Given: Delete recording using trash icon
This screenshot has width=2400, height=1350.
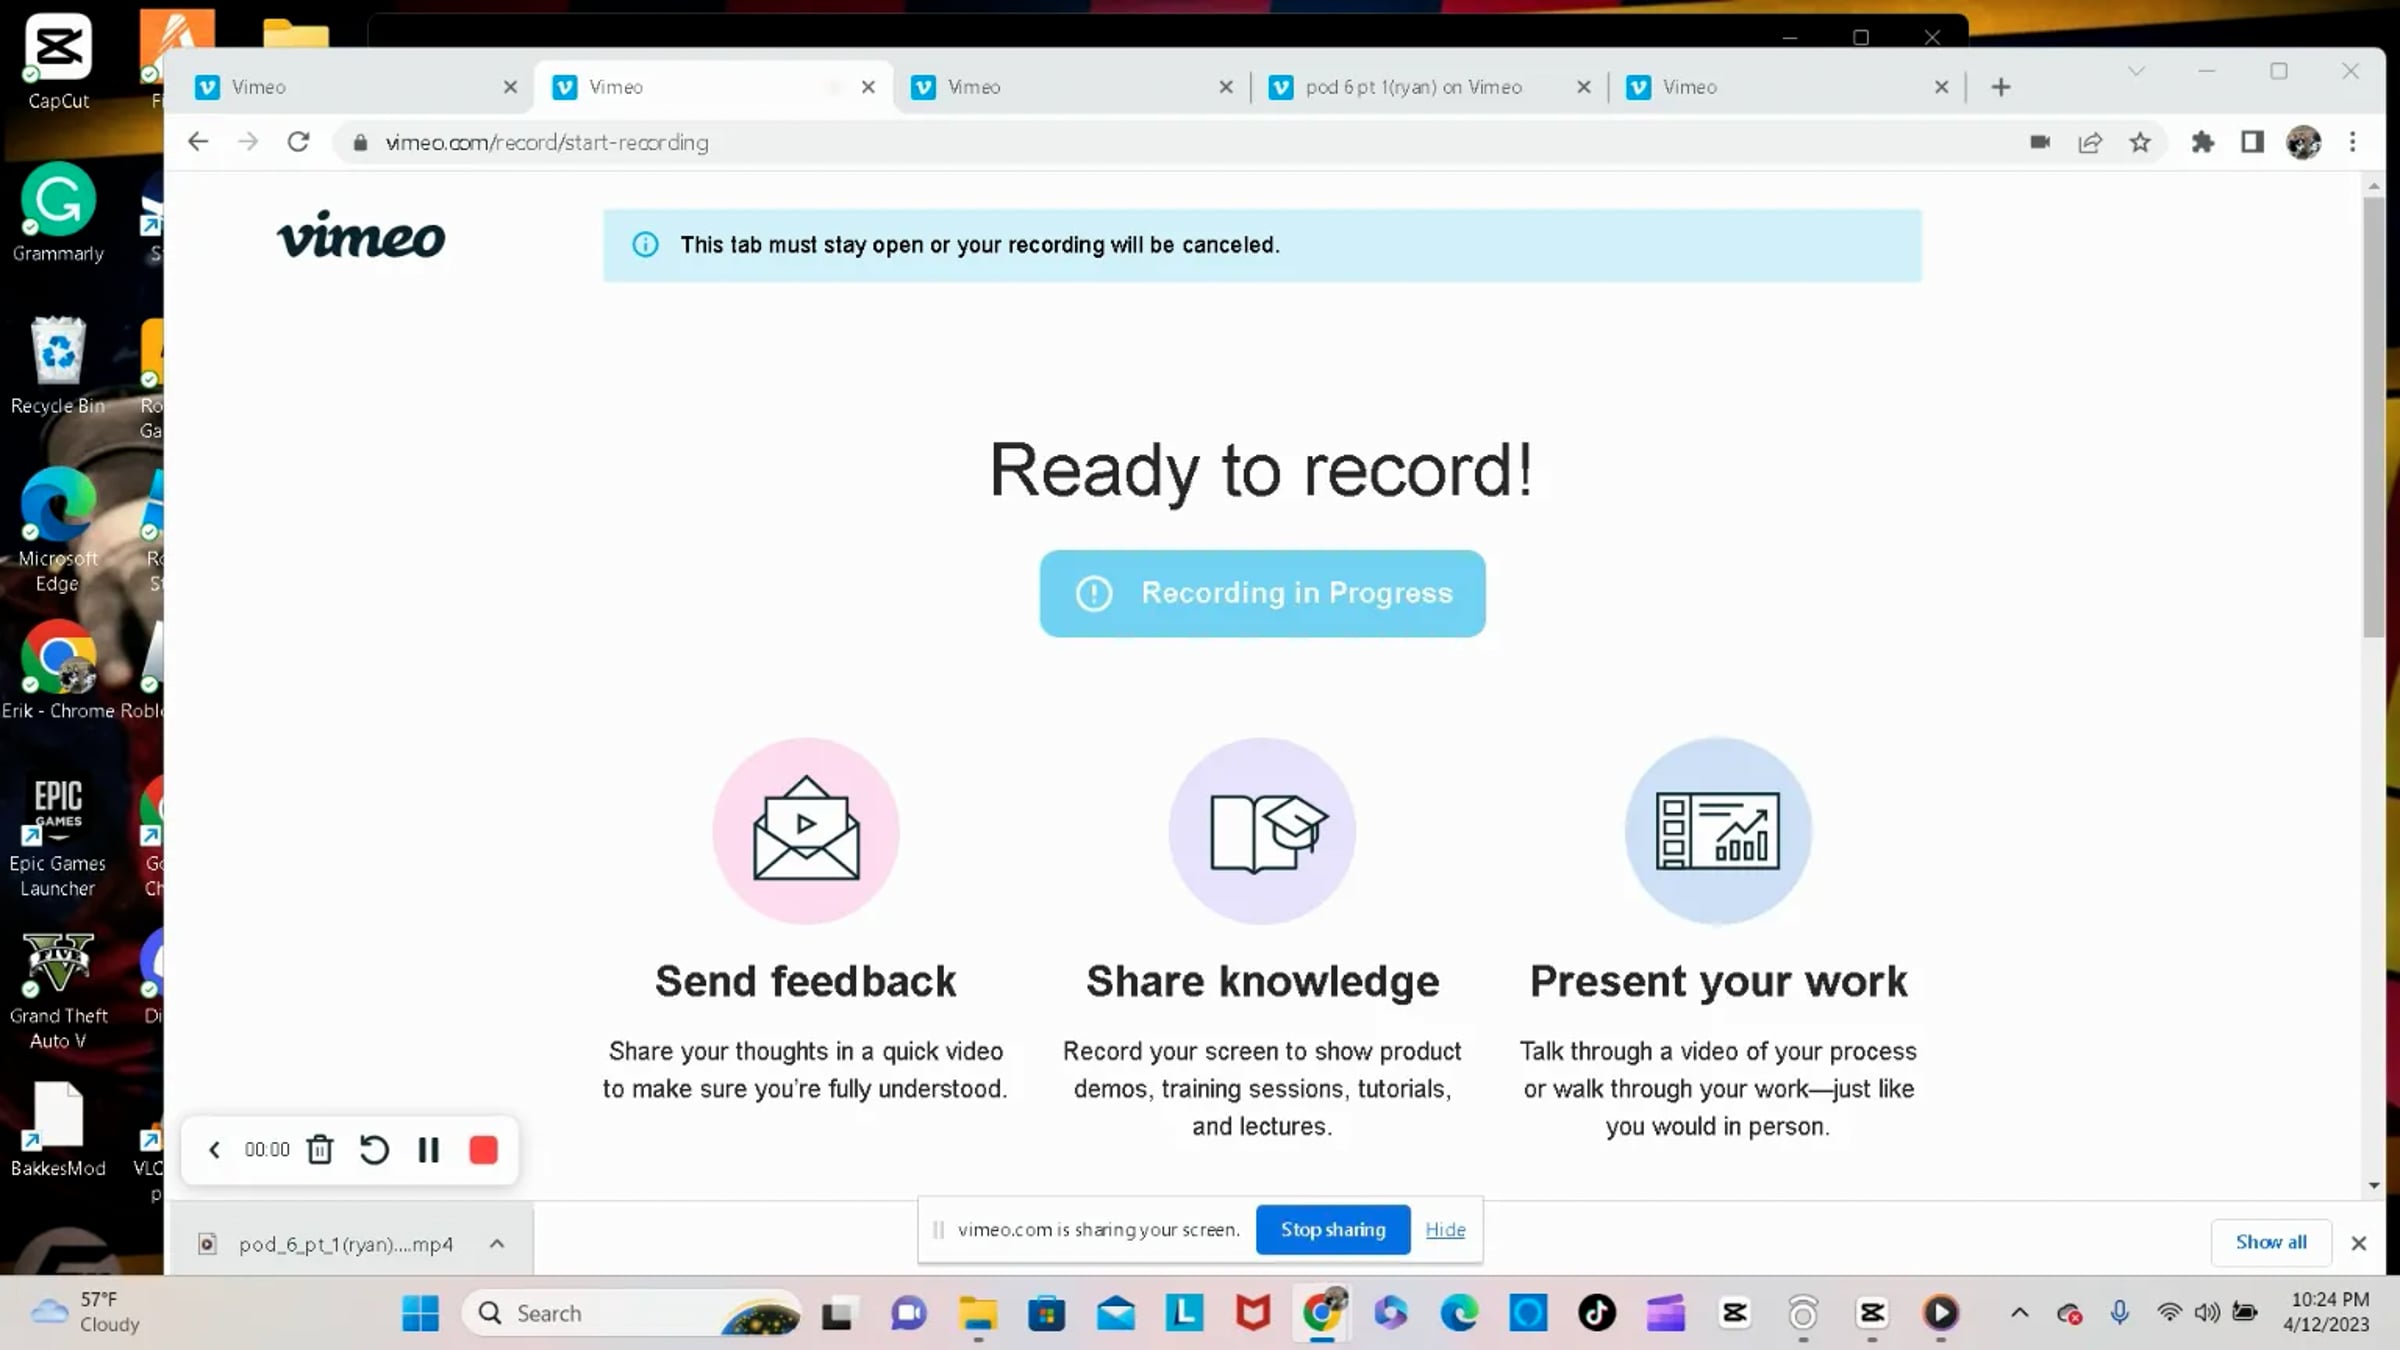Looking at the screenshot, I should point(320,1150).
